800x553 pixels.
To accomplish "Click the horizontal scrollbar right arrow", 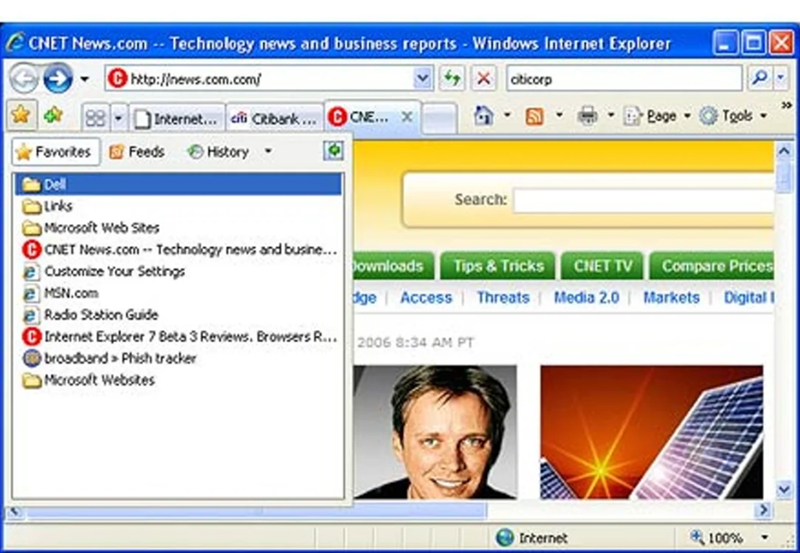I will coord(763,510).
